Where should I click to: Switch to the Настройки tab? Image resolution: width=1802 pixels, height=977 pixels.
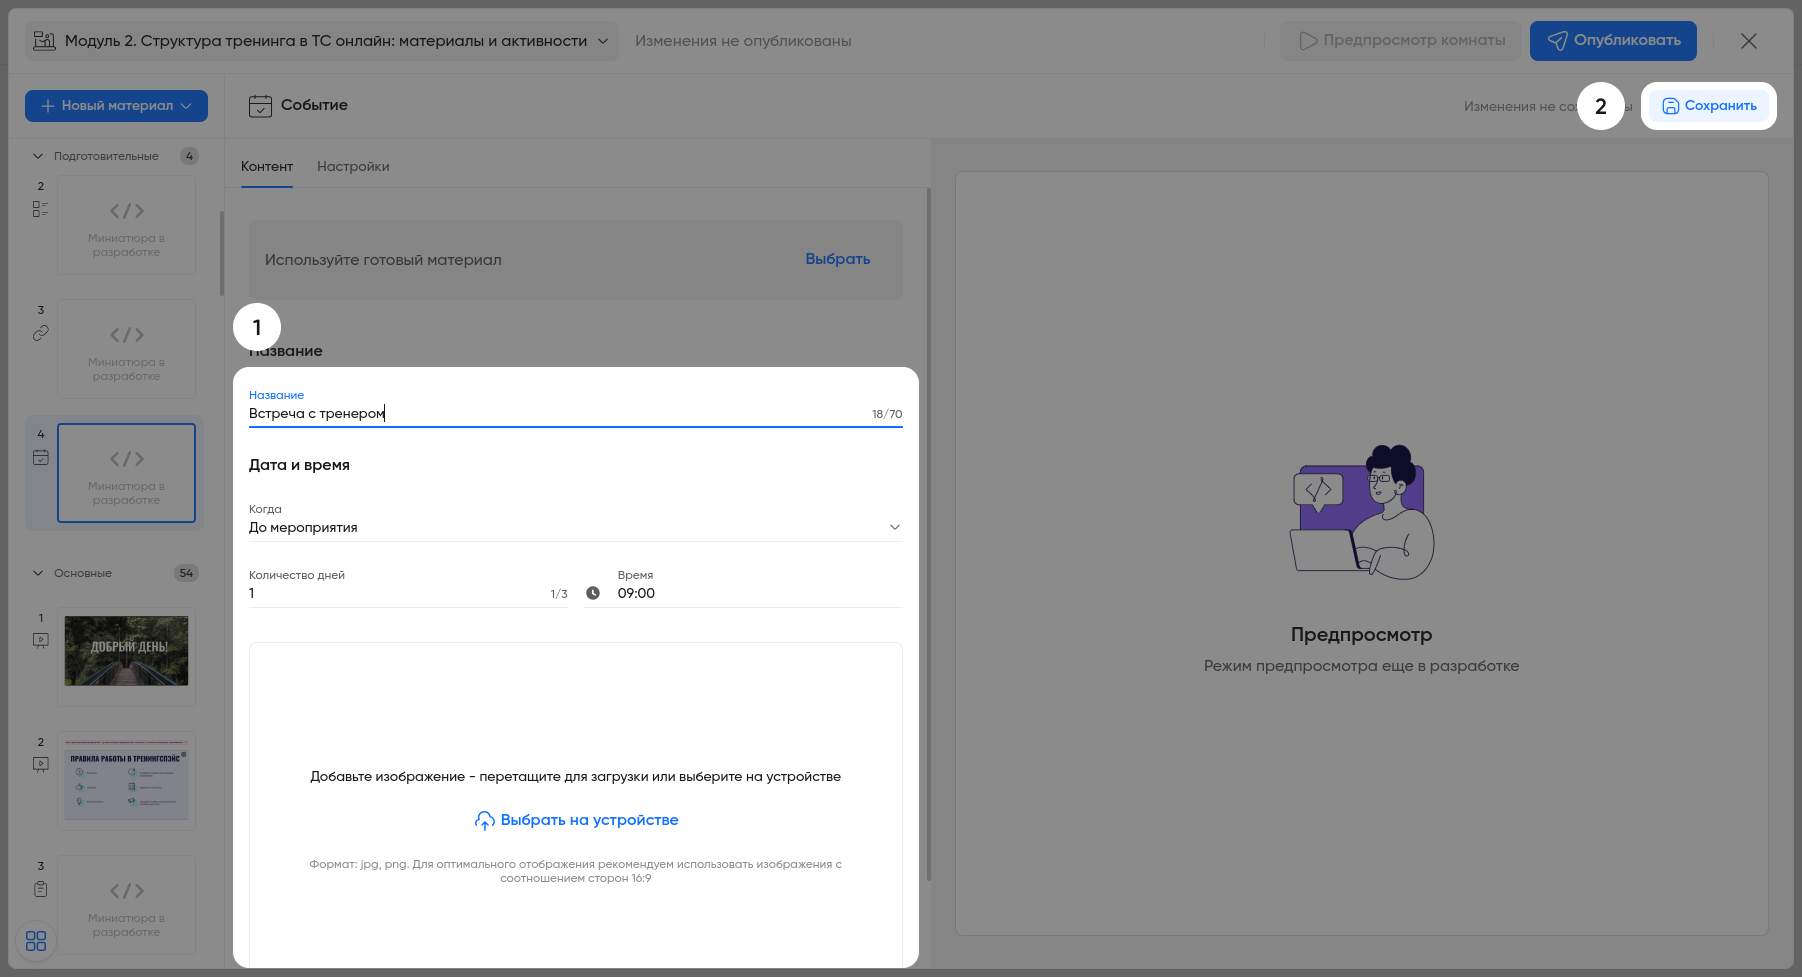tap(353, 167)
